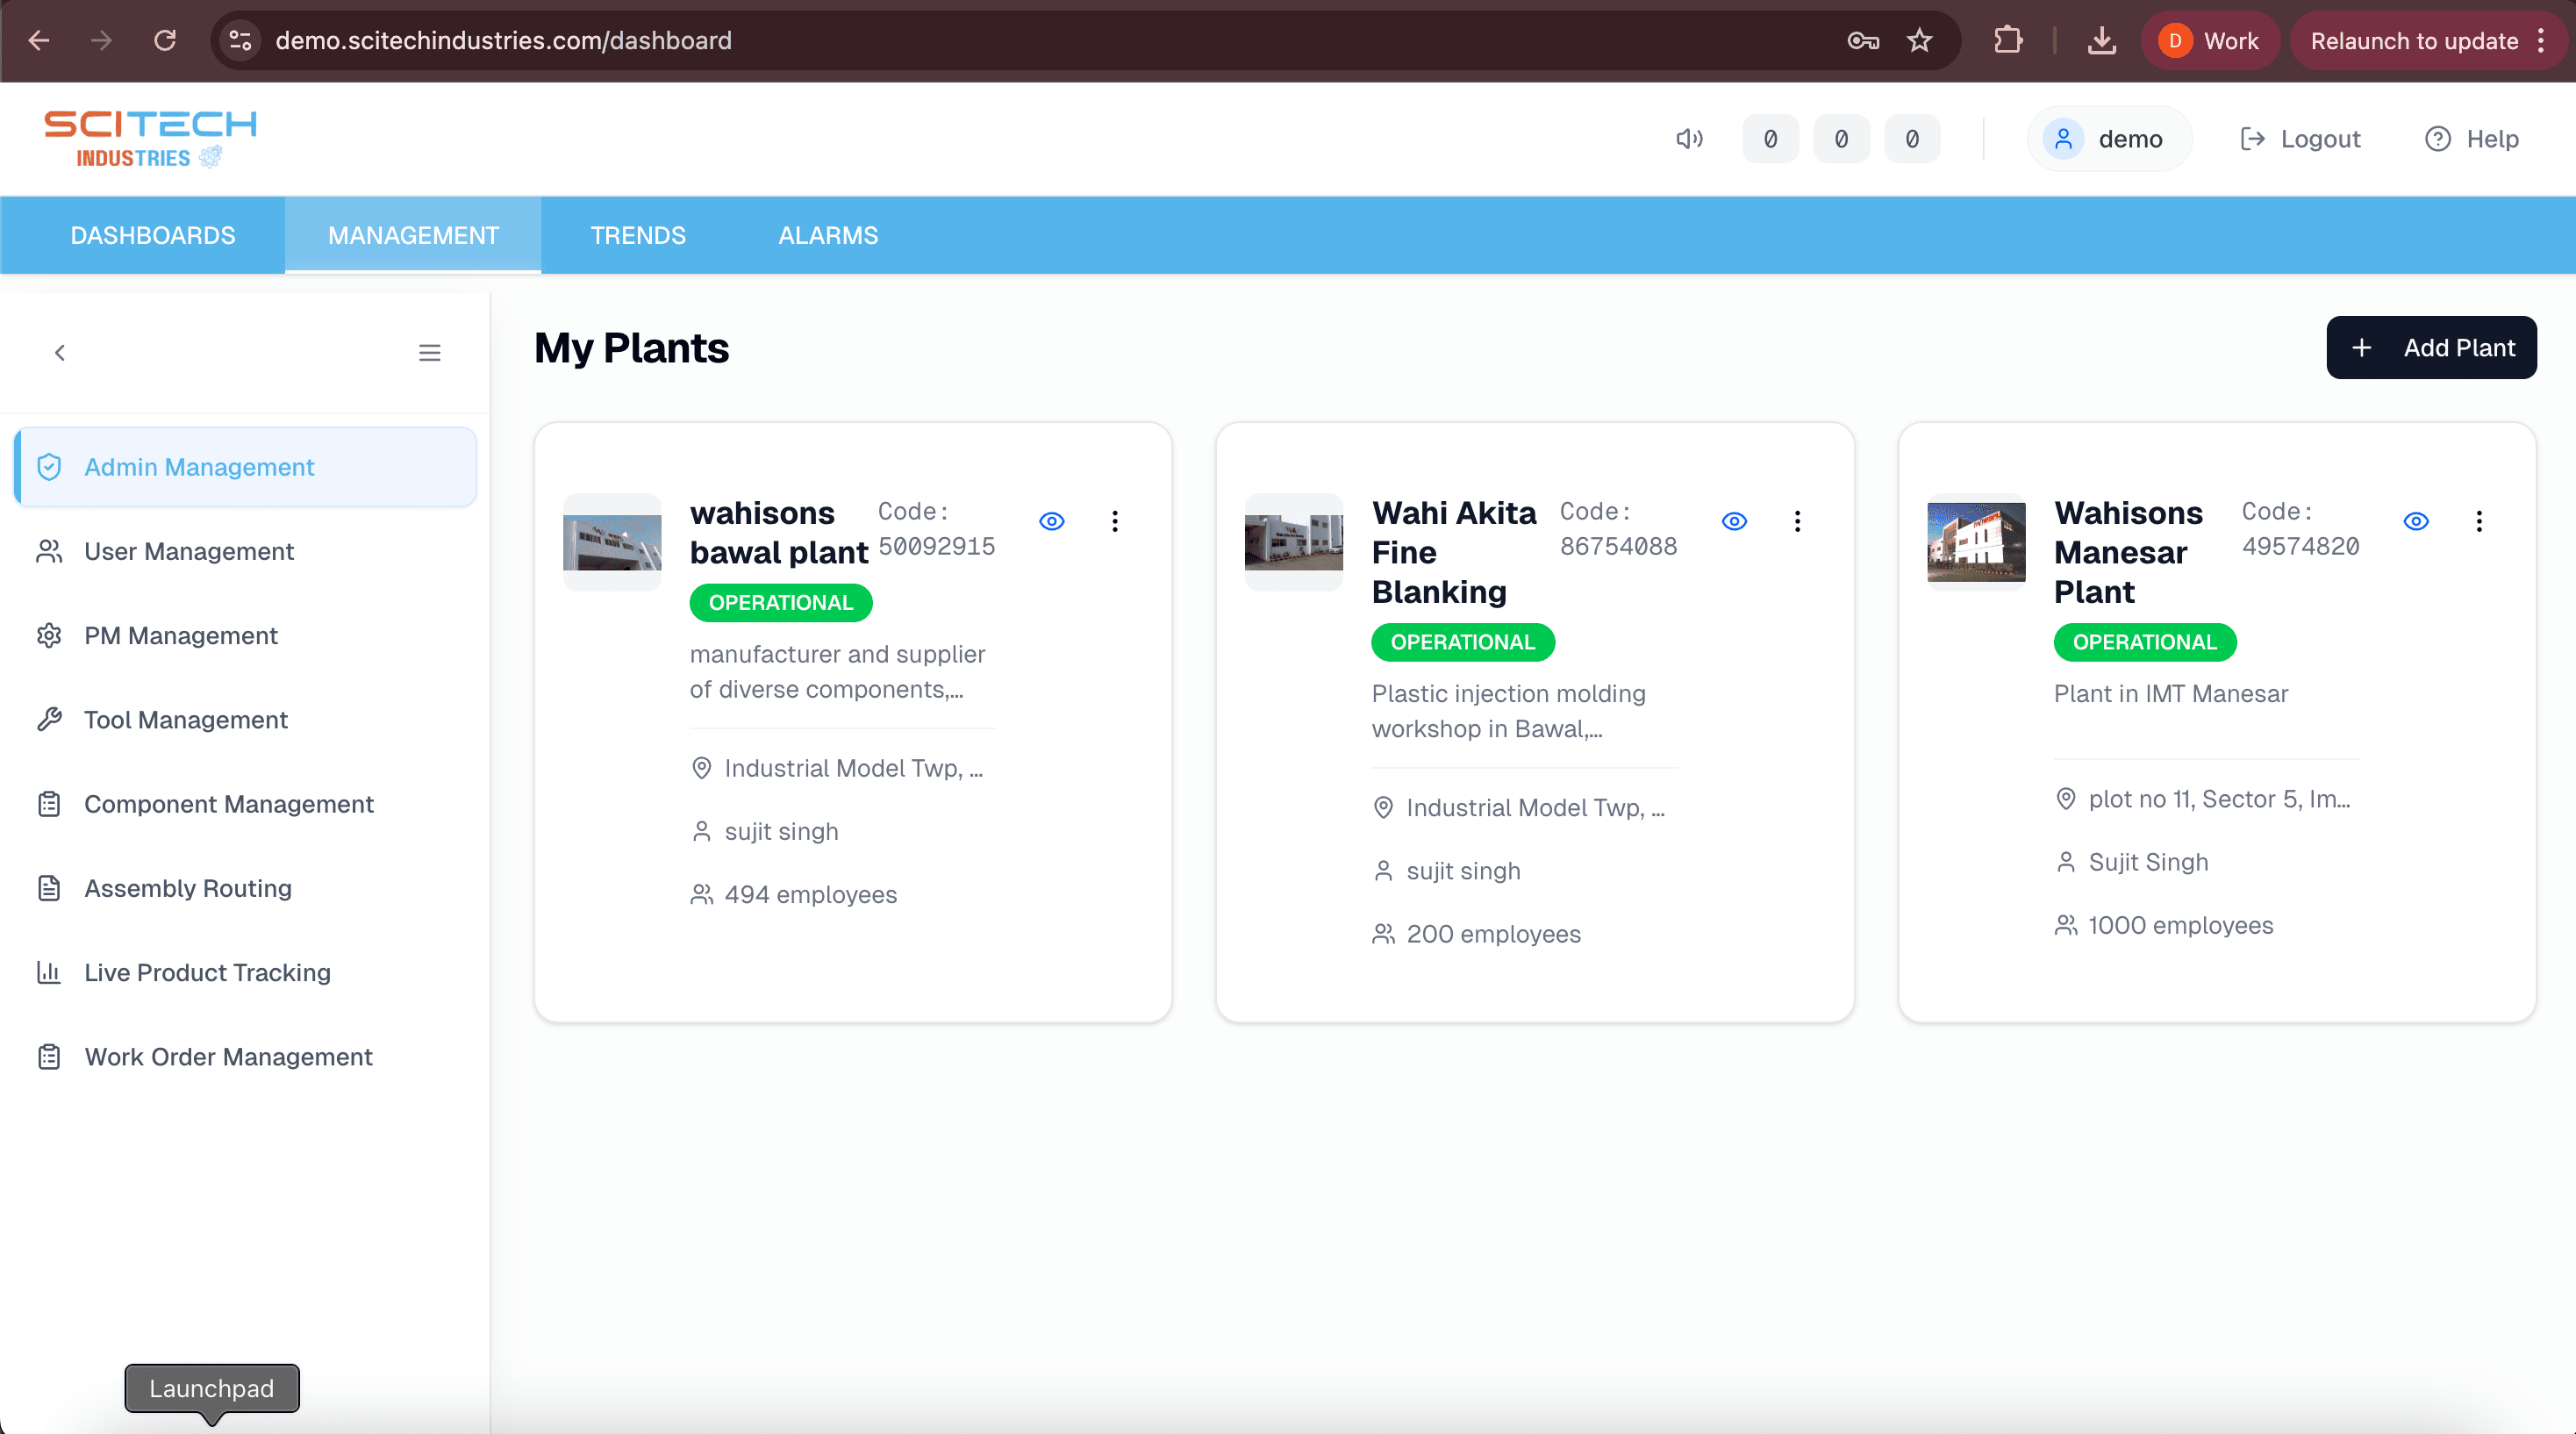Click the browser extensions puzzle icon
2576x1434 pixels.
click(x=2007, y=40)
